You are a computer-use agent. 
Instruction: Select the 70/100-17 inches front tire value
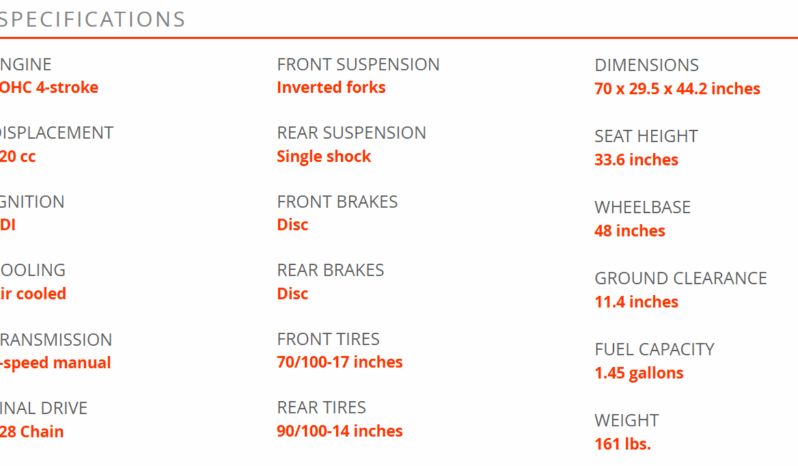tap(339, 362)
